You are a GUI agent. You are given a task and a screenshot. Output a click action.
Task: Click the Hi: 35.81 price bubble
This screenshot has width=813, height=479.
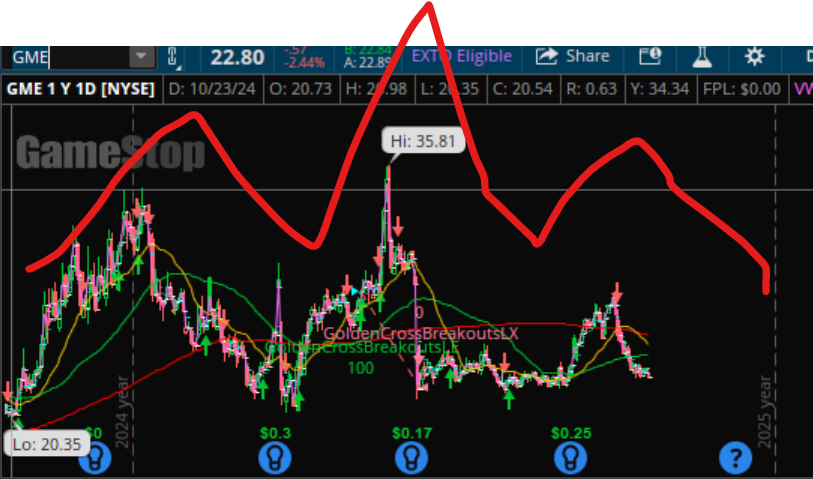tap(423, 141)
